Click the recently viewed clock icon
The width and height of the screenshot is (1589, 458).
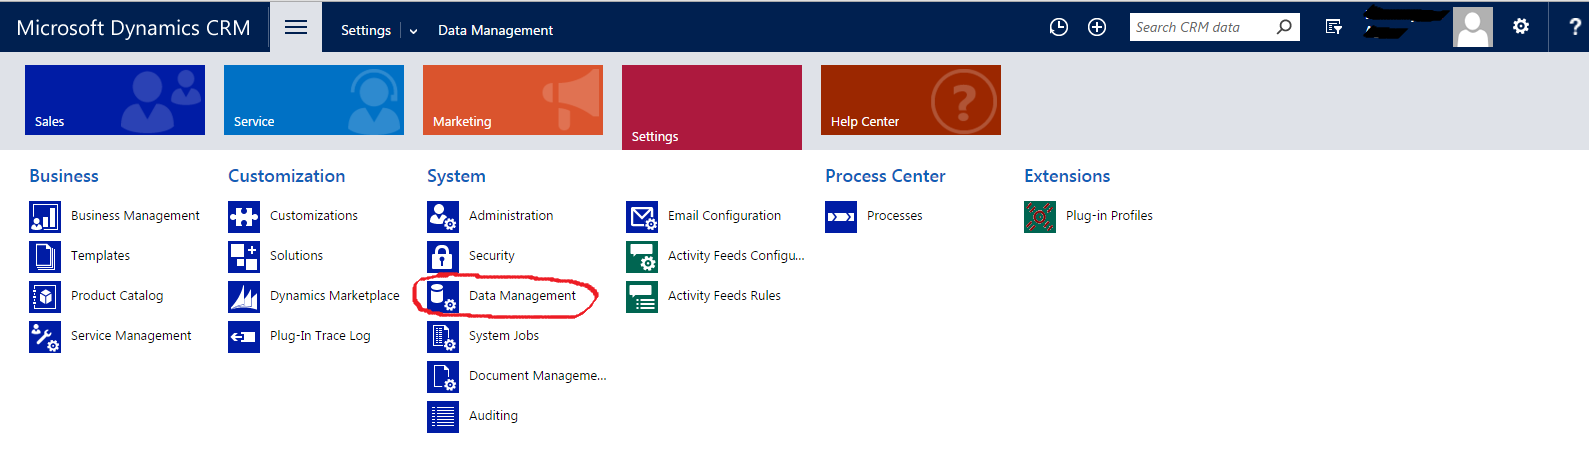1059,27
